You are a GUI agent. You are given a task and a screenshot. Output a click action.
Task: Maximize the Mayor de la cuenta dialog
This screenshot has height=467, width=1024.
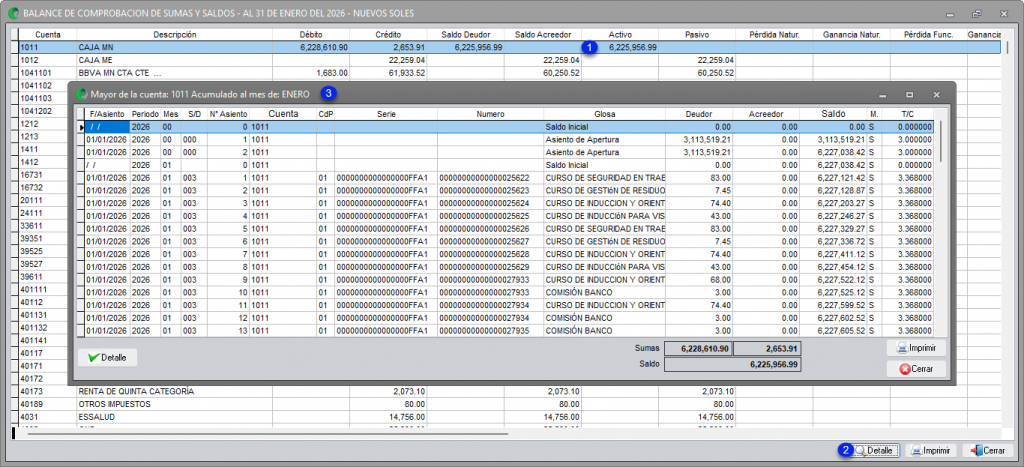coord(909,95)
